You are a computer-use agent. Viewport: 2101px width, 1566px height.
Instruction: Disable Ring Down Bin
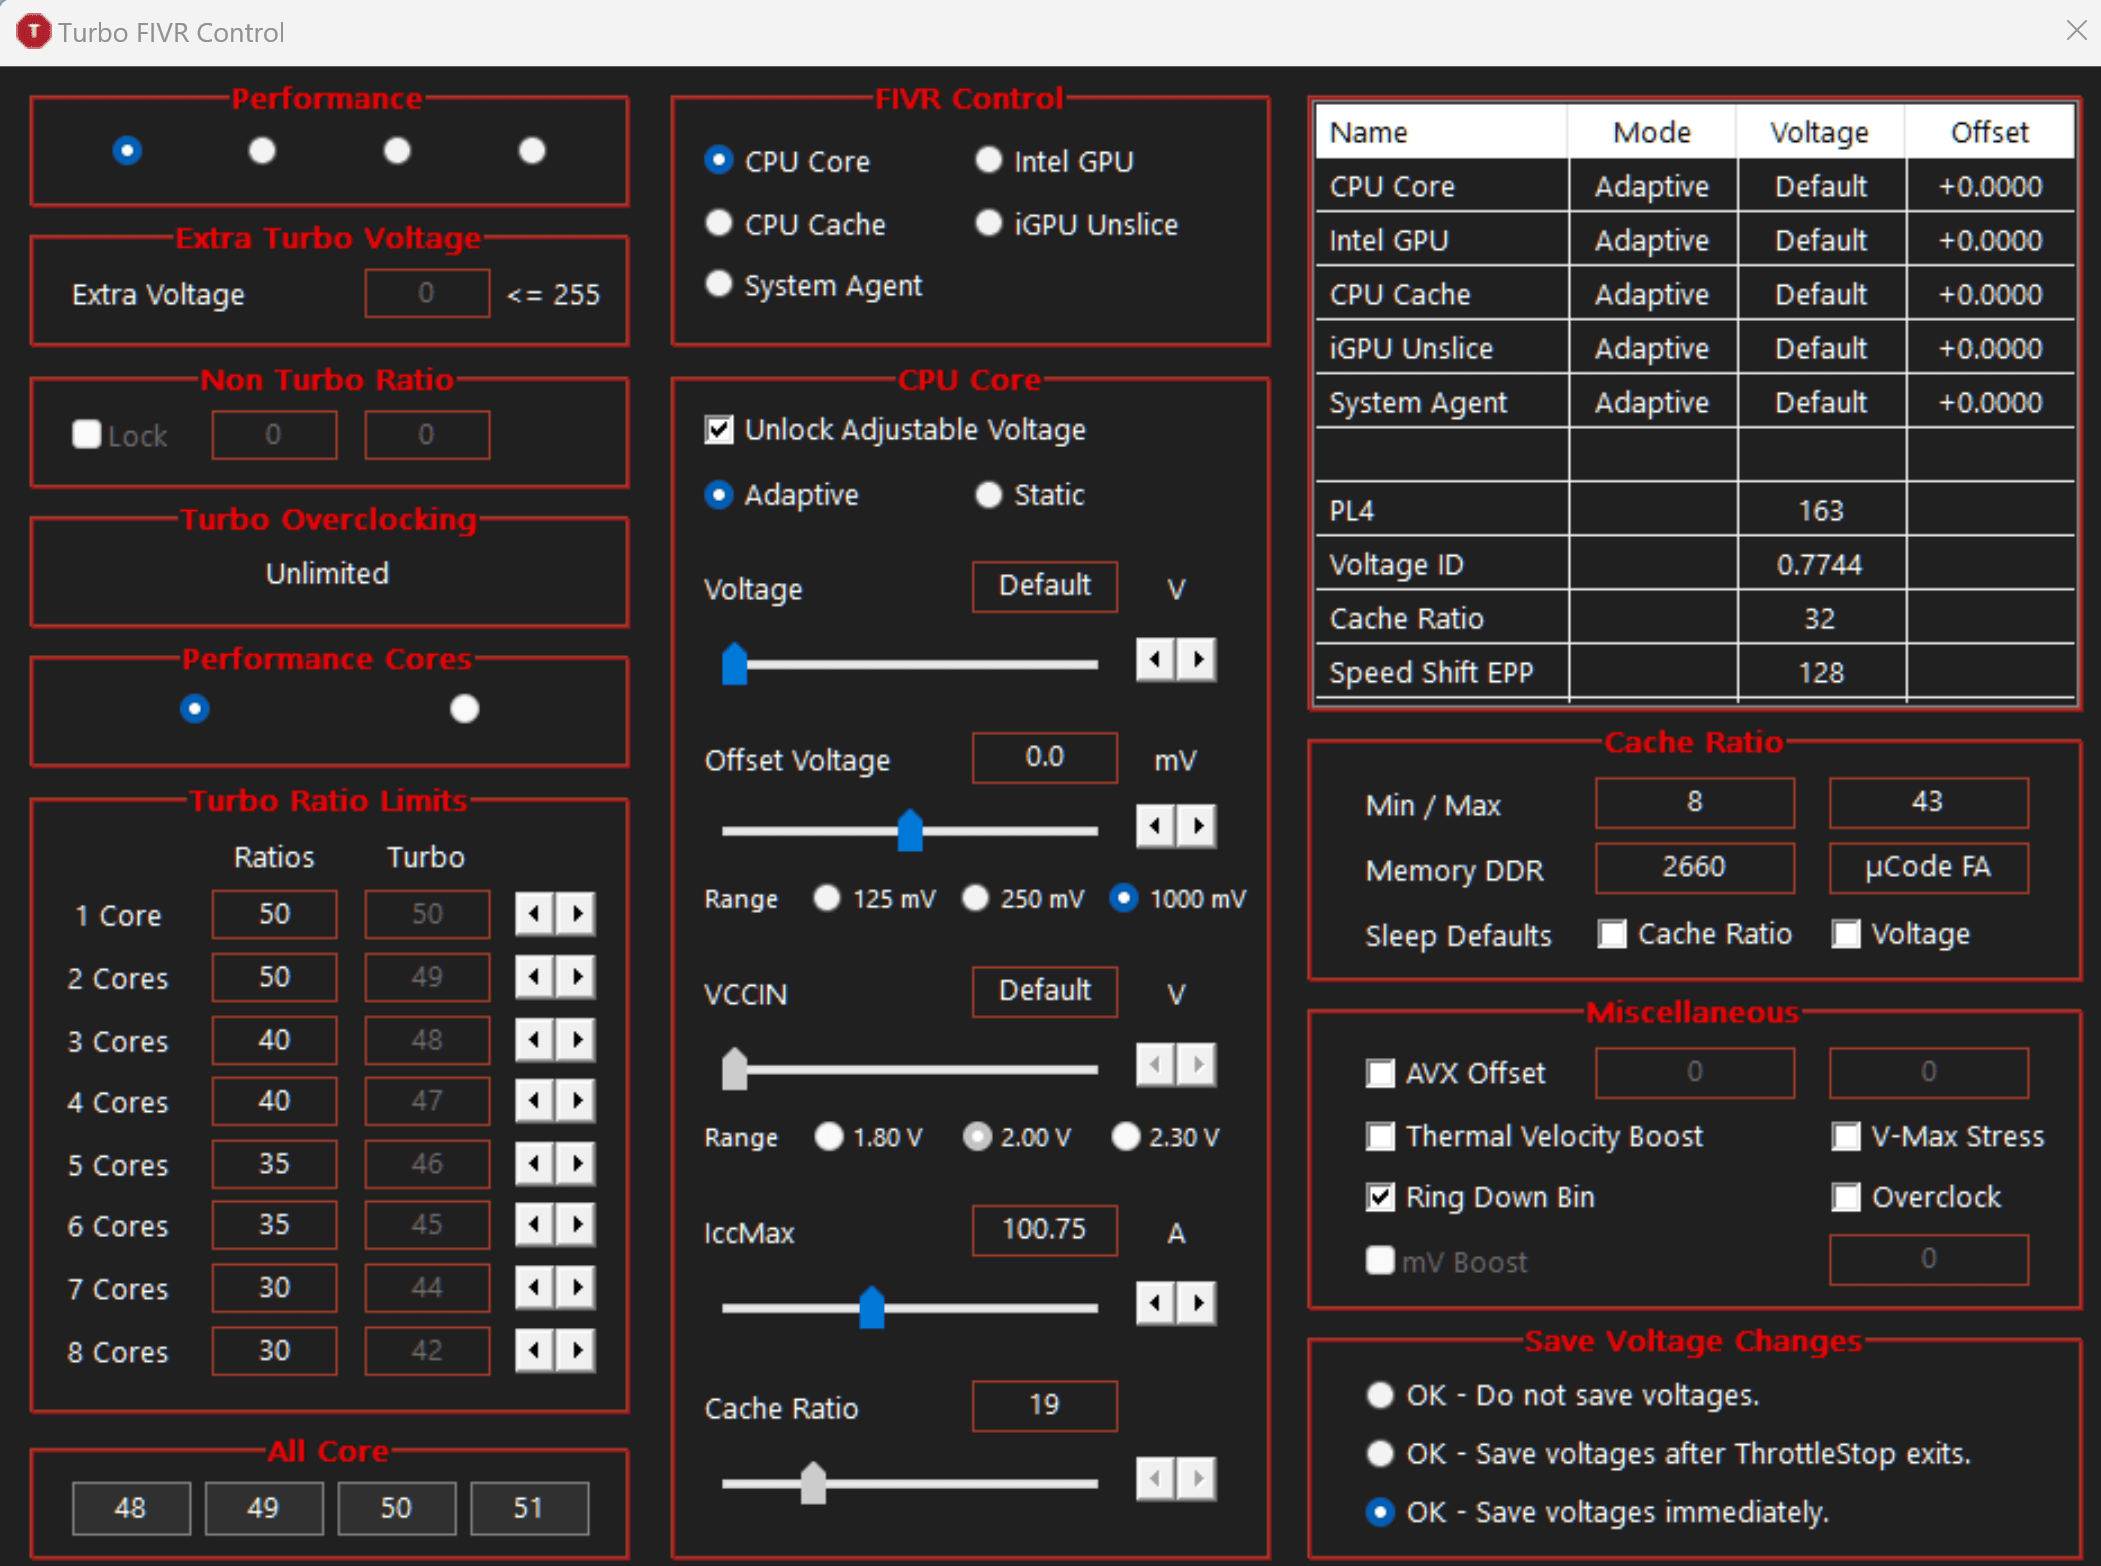click(1381, 1197)
